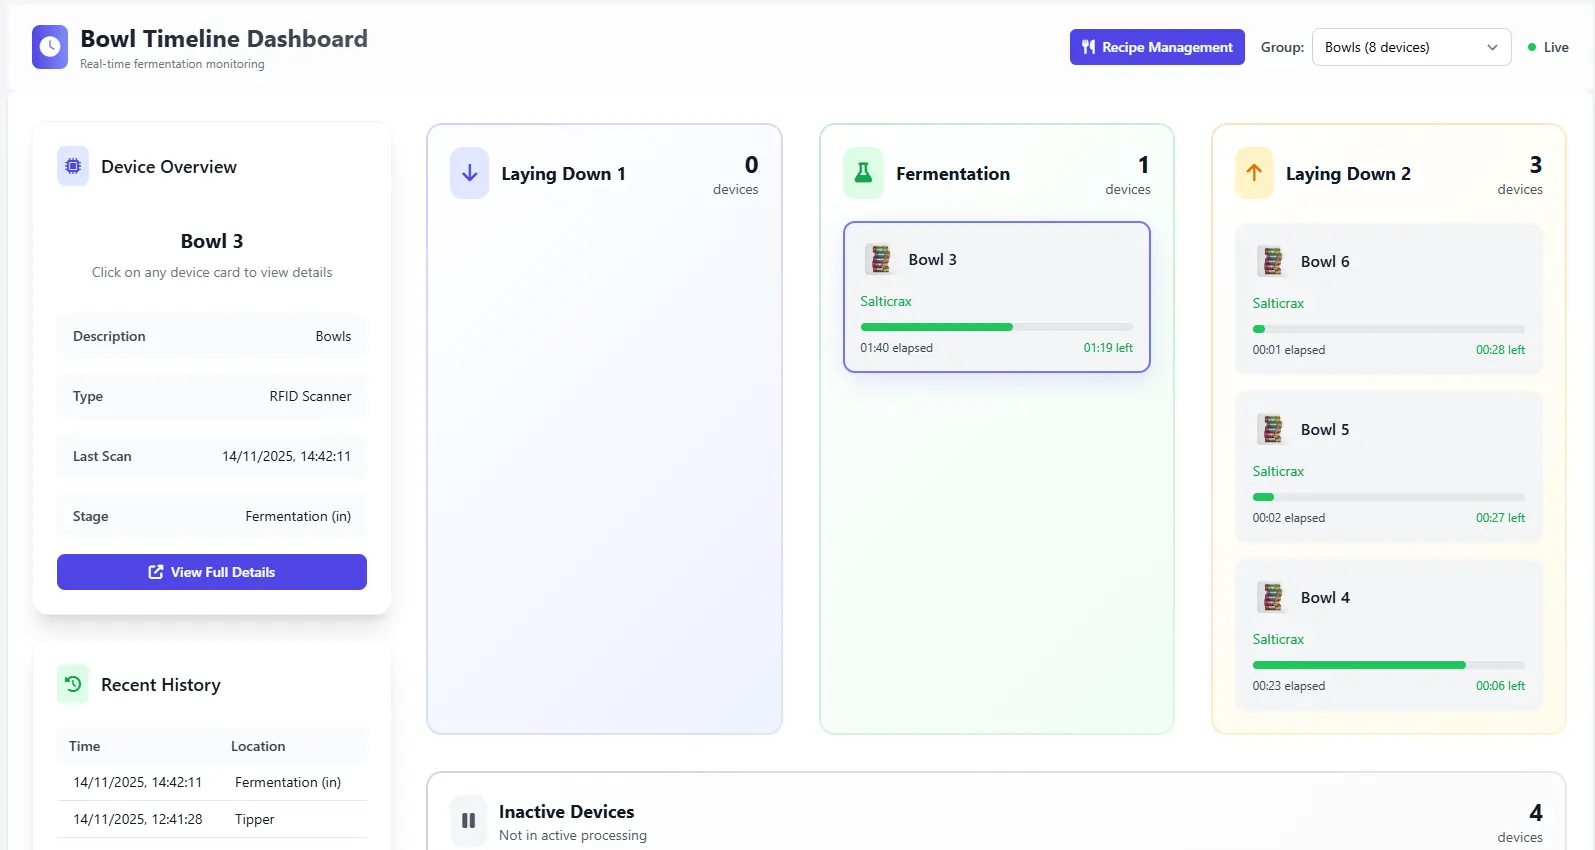Viewport: 1595px width, 850px height.
Task: Click the Bowl 5 card thumbnail icon
Action: coord(1272,429)
